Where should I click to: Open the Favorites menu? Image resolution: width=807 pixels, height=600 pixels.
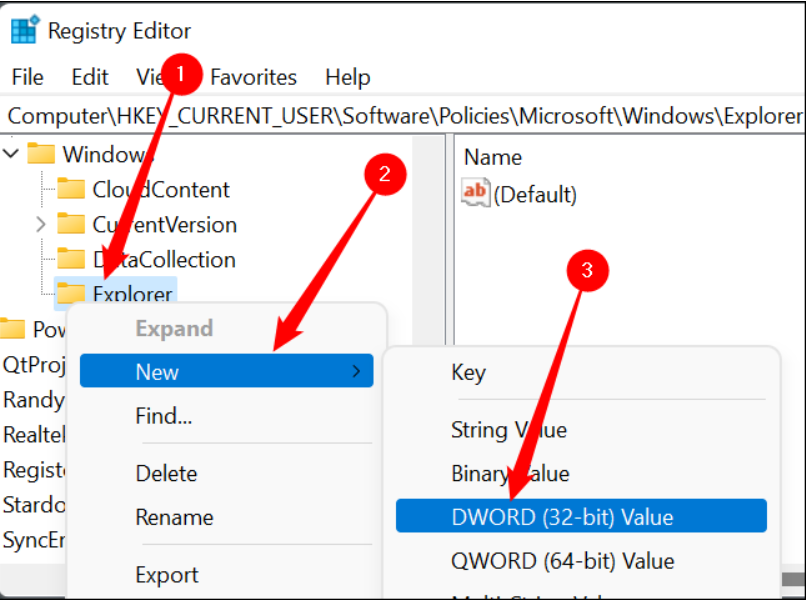pos(253,77)
